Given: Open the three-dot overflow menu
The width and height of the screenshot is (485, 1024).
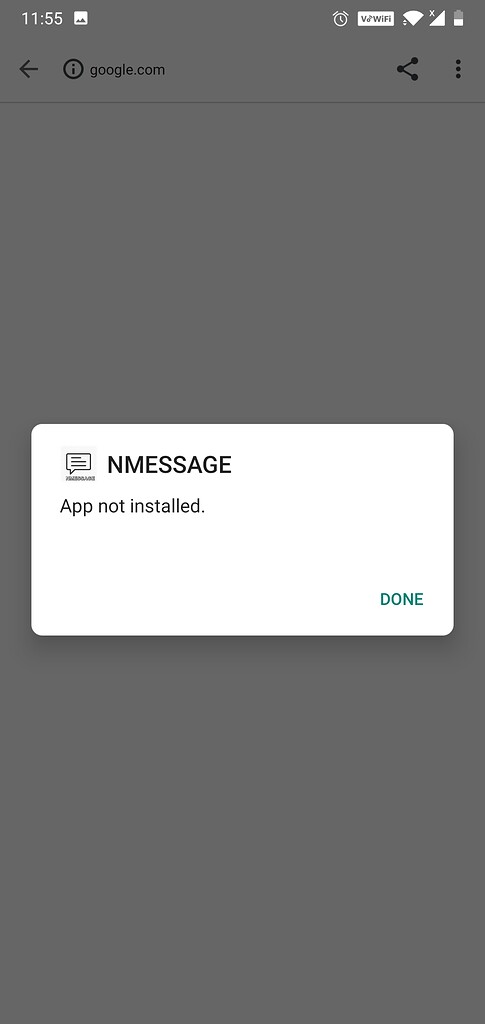Looking at the screenshot, I should click(x=458, y=69).
